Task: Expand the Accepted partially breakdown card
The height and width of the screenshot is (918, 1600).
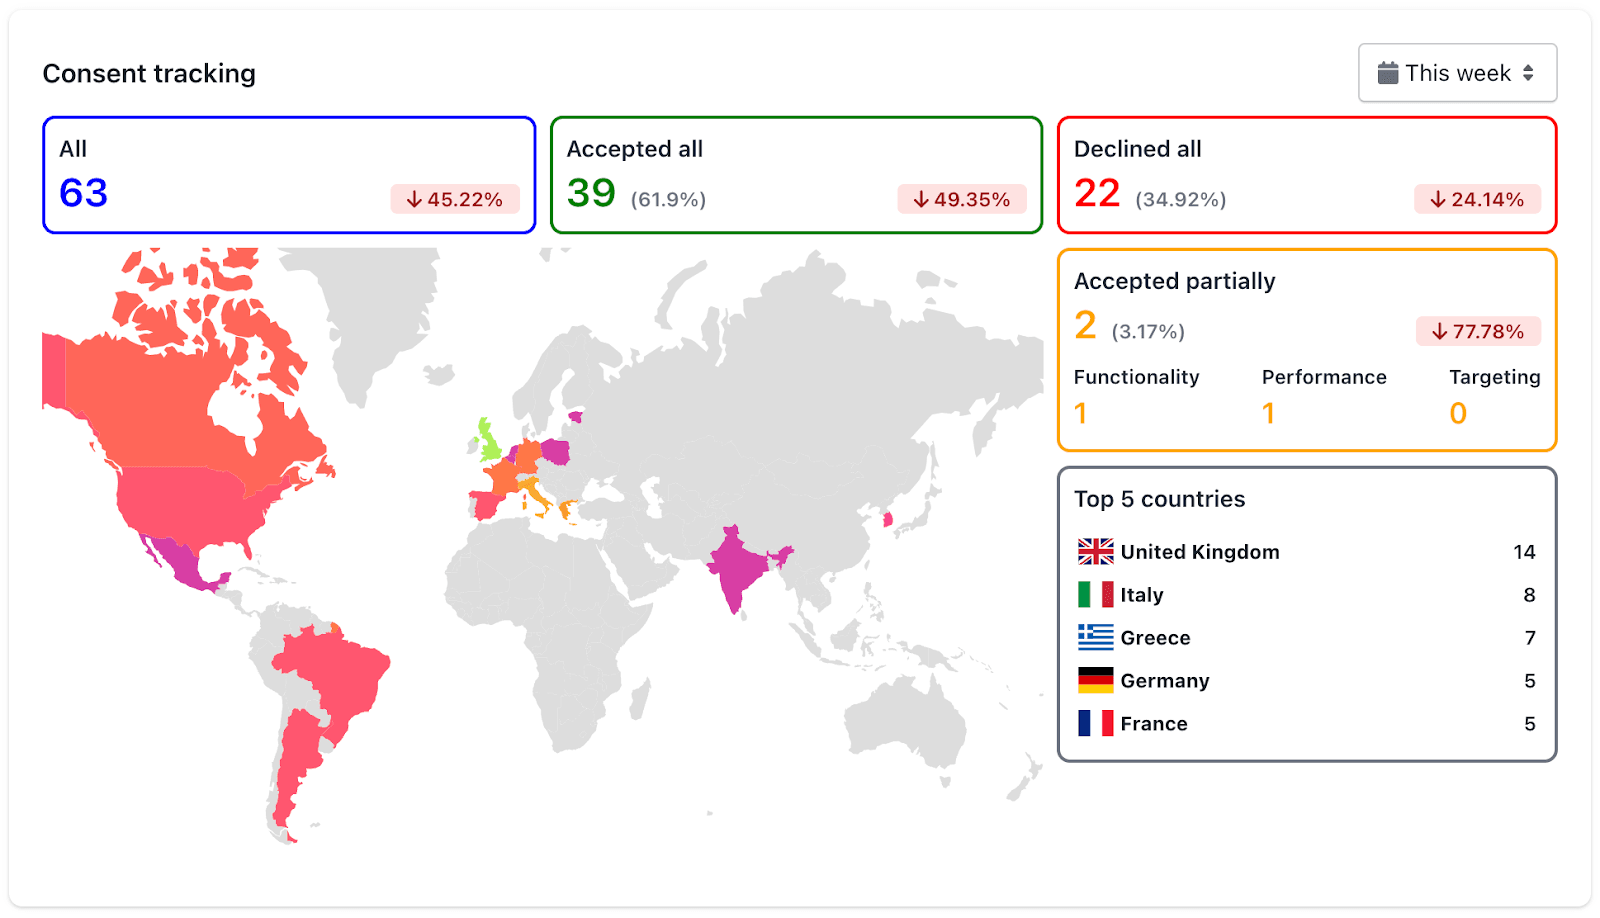Action: point(1306,350)
